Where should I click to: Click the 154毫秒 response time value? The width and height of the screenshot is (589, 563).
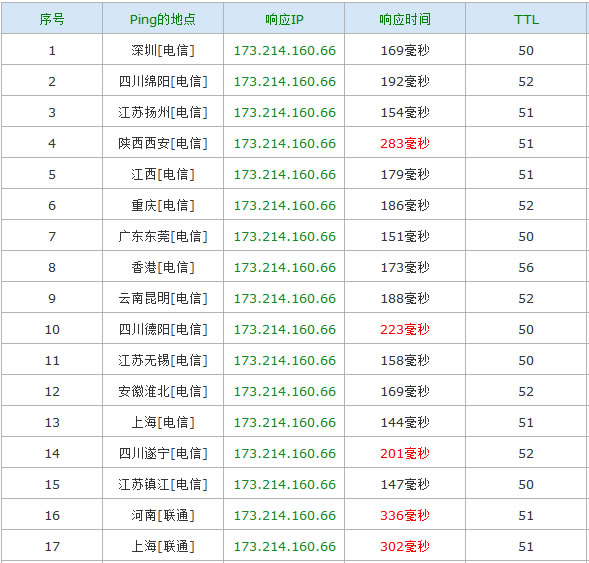click(405, 112)
